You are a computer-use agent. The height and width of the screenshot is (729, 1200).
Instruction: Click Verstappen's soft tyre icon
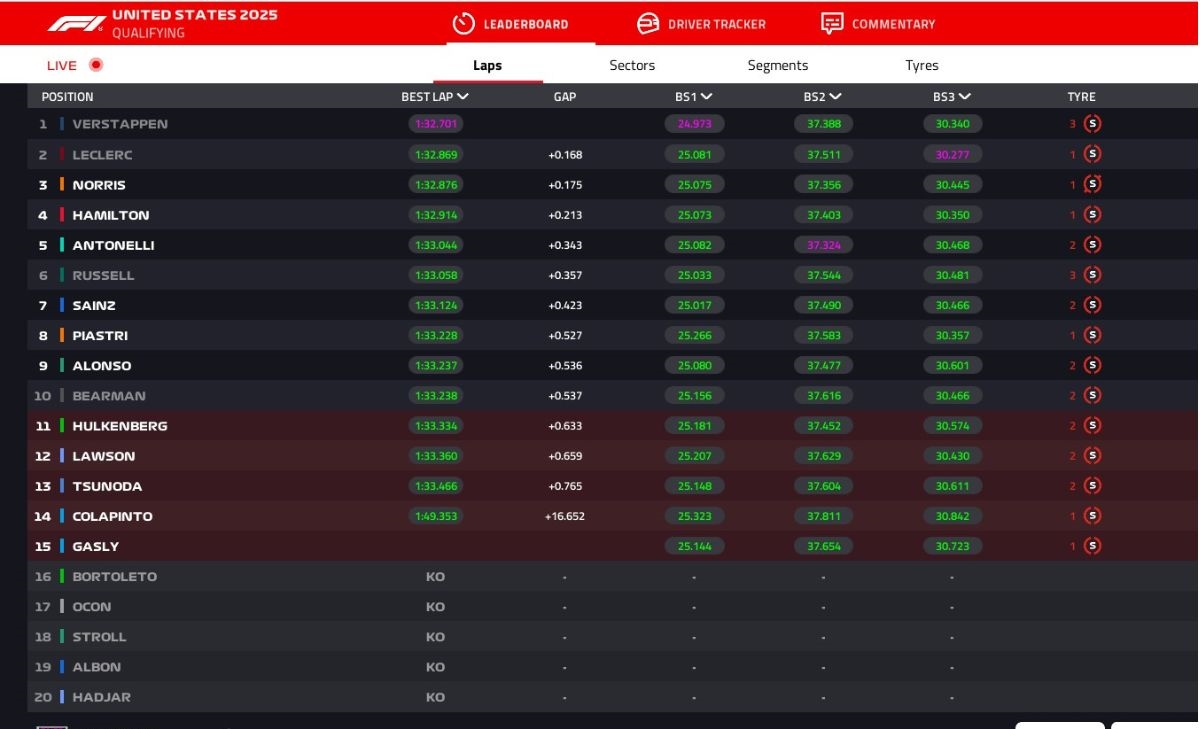coord(1092,125)
